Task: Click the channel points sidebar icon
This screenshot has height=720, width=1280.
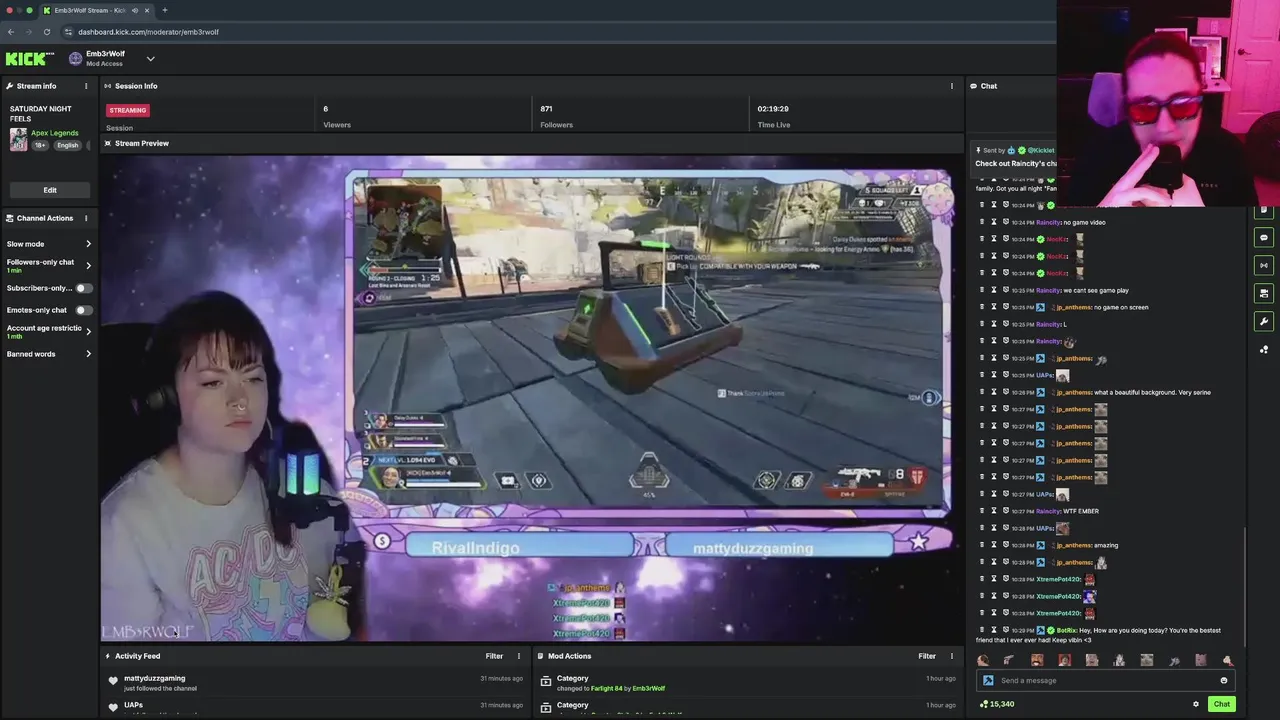Action: (1264, 349)
